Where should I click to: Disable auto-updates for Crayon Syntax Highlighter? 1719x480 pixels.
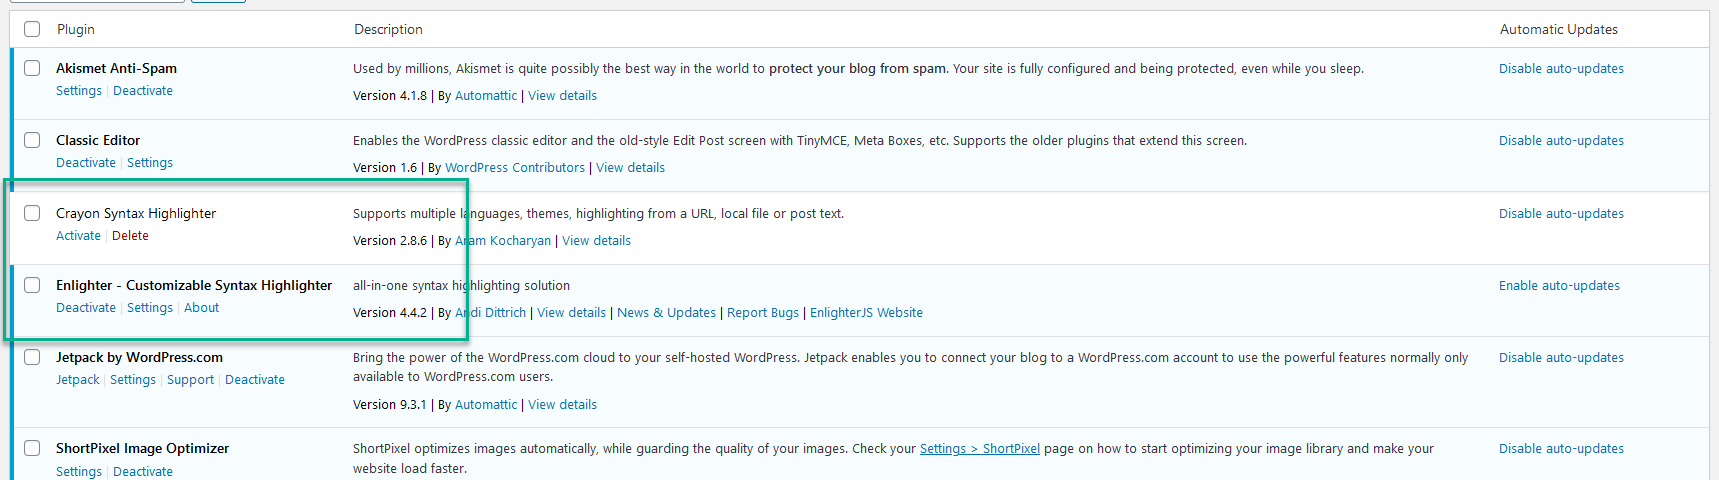point(1561,214)
